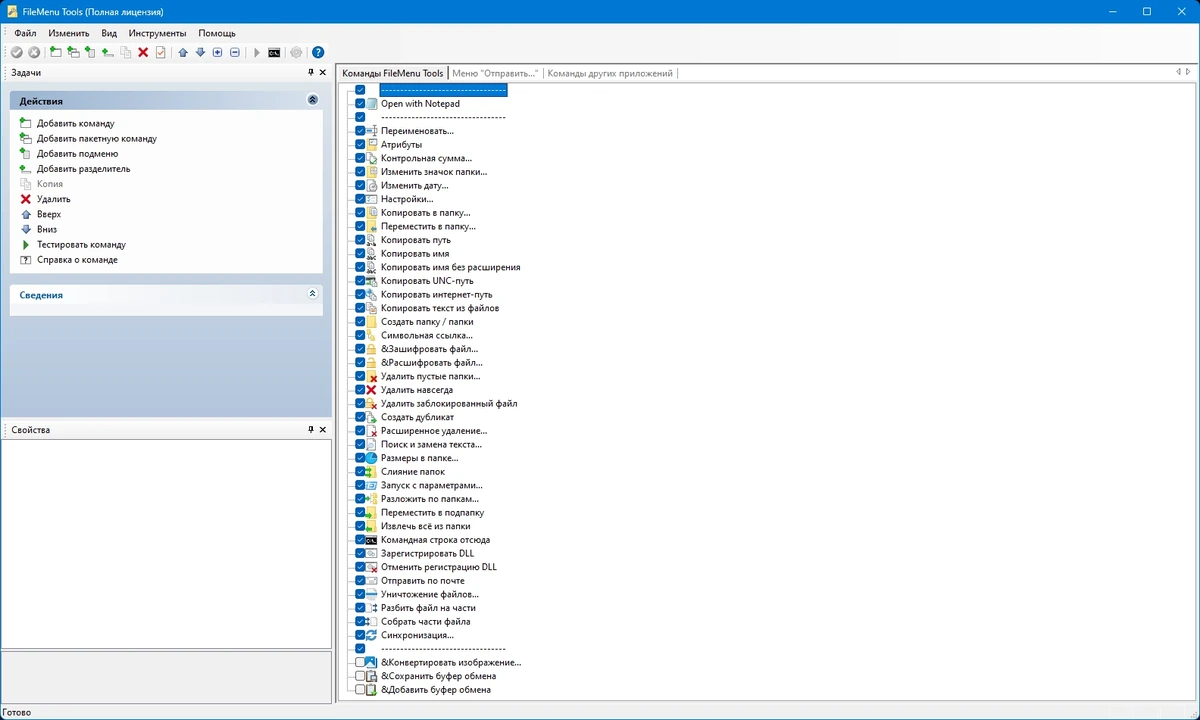Click the Синхронизация command icon
The width and height of the screenshot is (1200, 720).
tap(371, 635)
